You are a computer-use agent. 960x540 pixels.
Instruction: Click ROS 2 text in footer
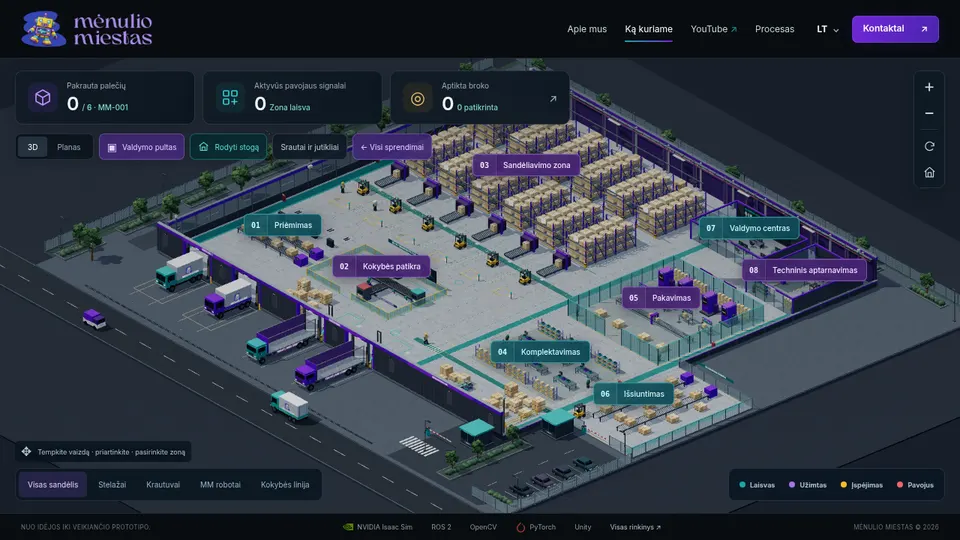(x=441, y=527)
